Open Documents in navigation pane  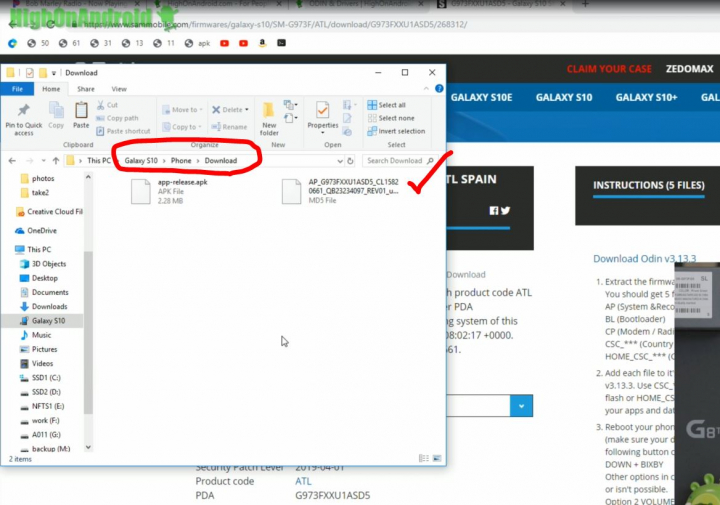click(45, 292)
